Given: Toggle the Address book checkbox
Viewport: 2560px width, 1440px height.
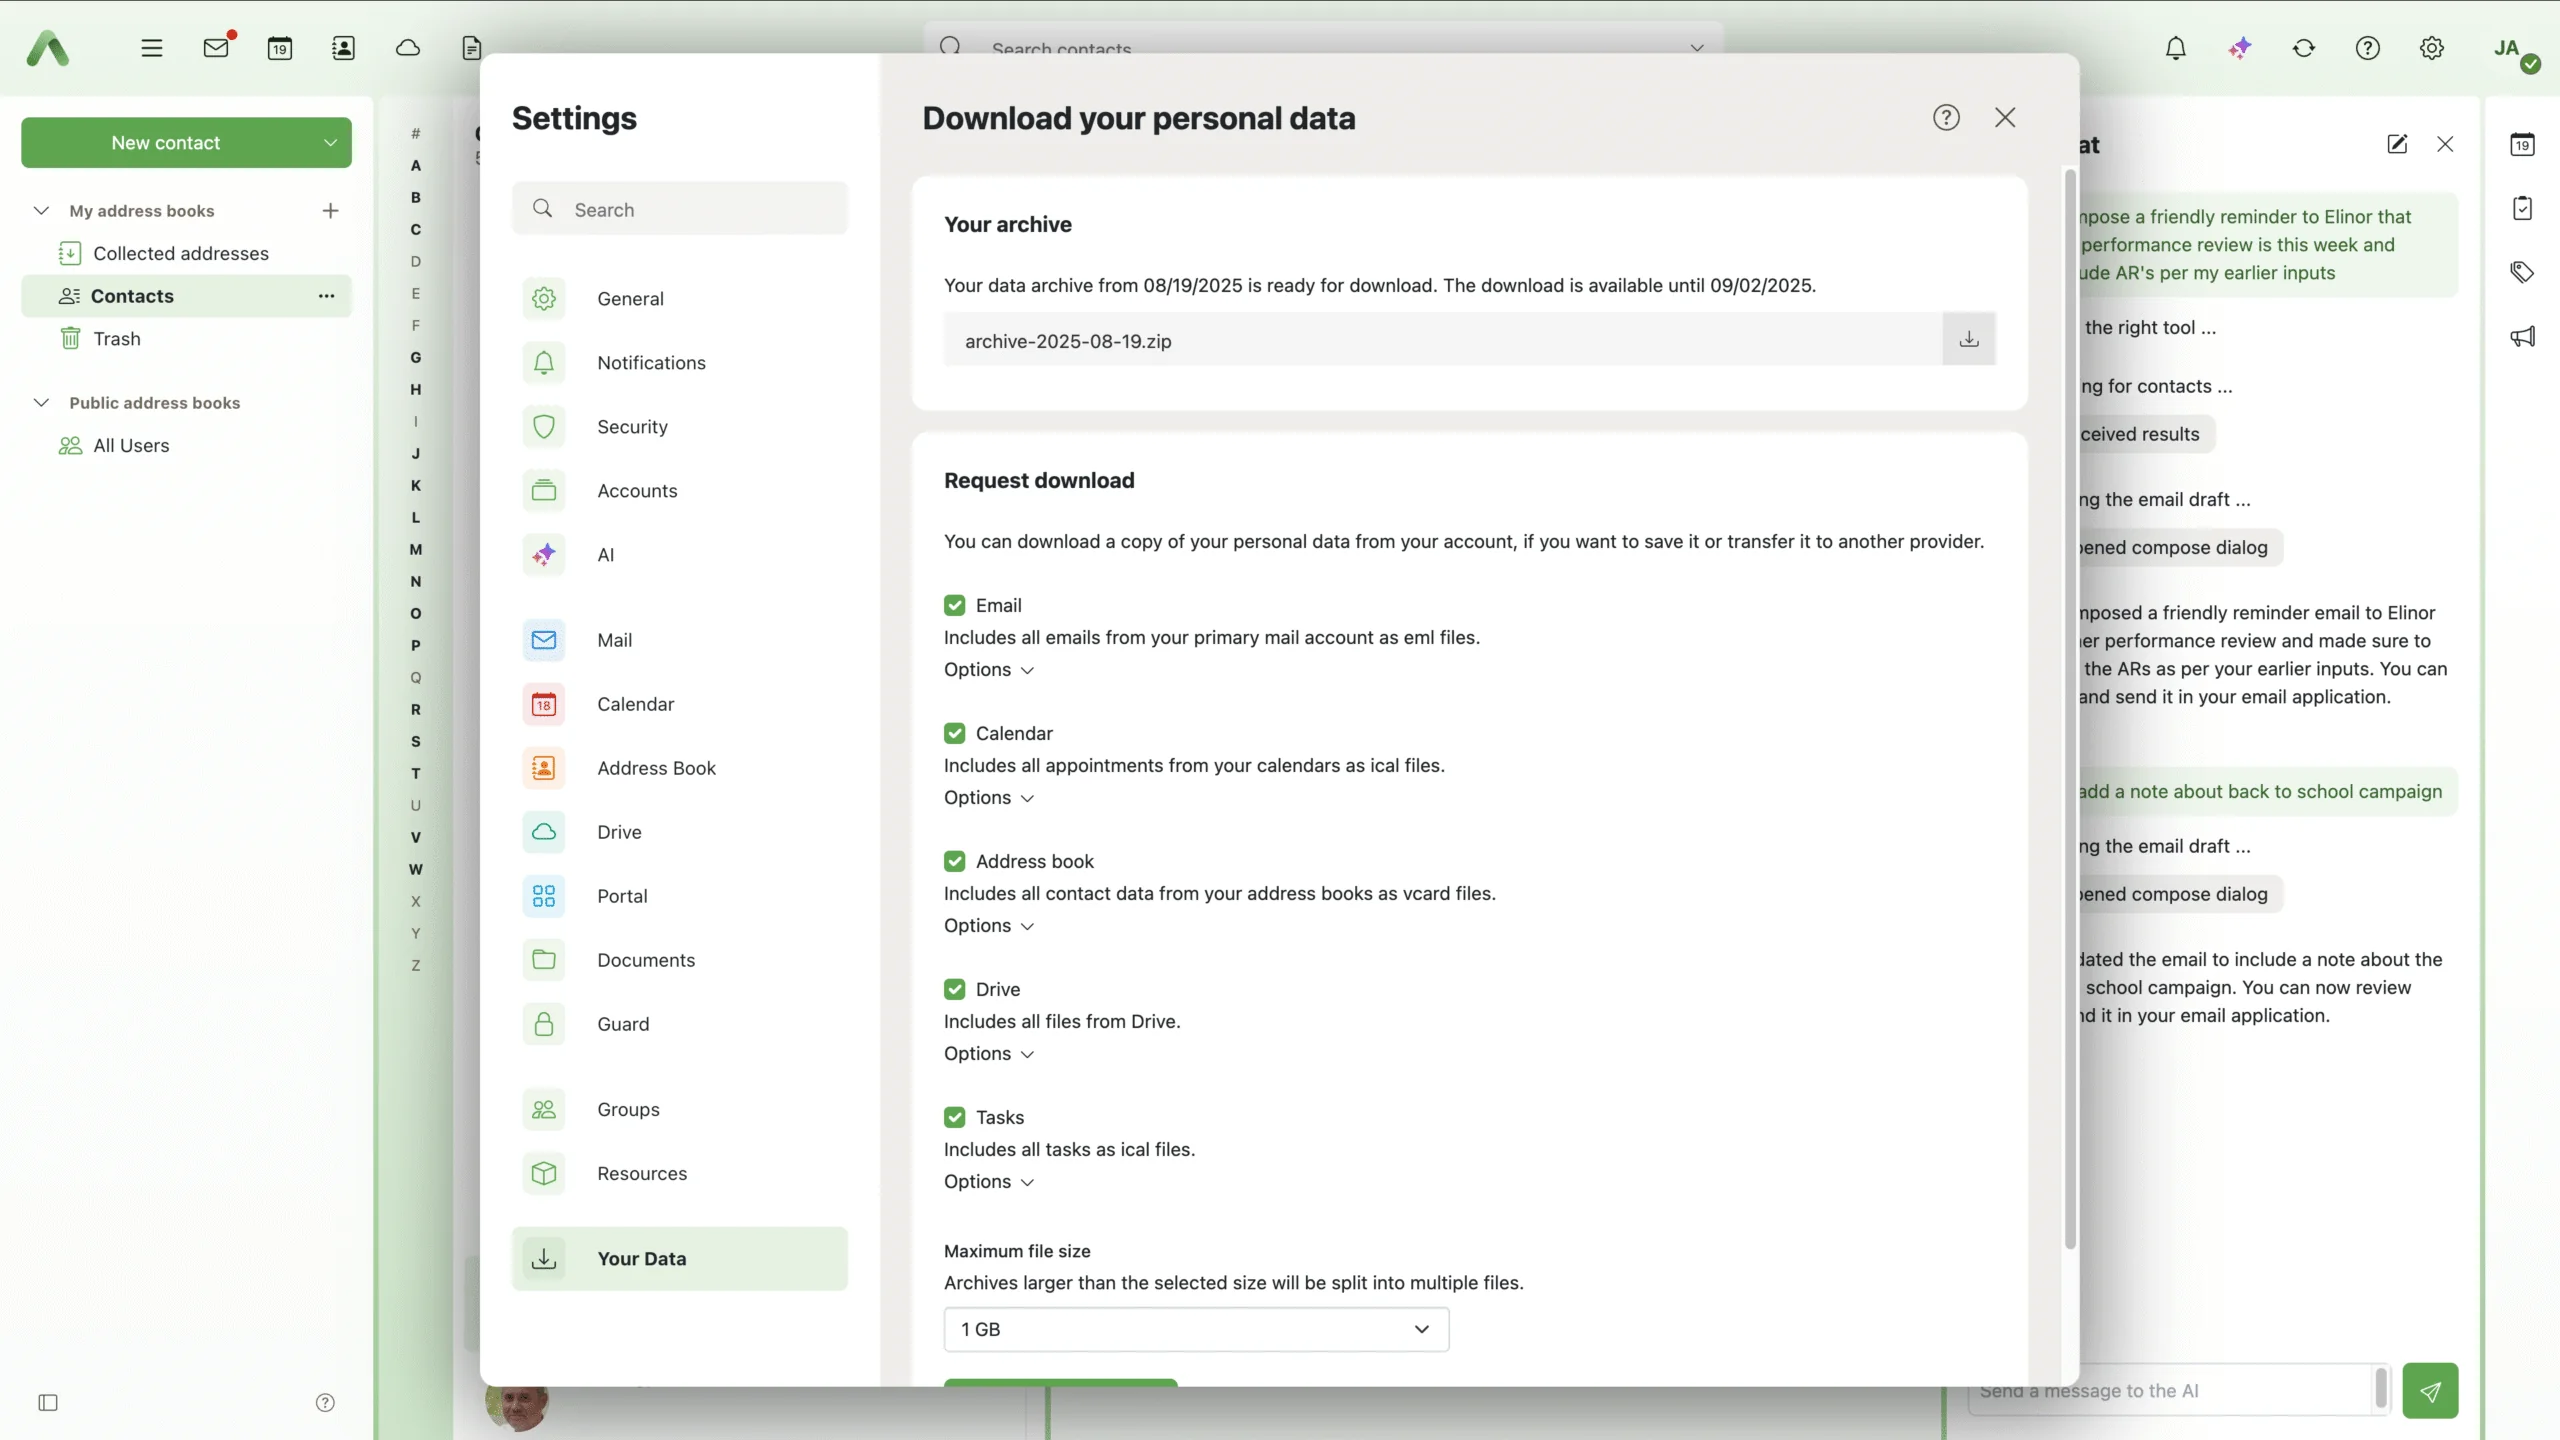Looking at the screenshot, I should coord(954,861).
